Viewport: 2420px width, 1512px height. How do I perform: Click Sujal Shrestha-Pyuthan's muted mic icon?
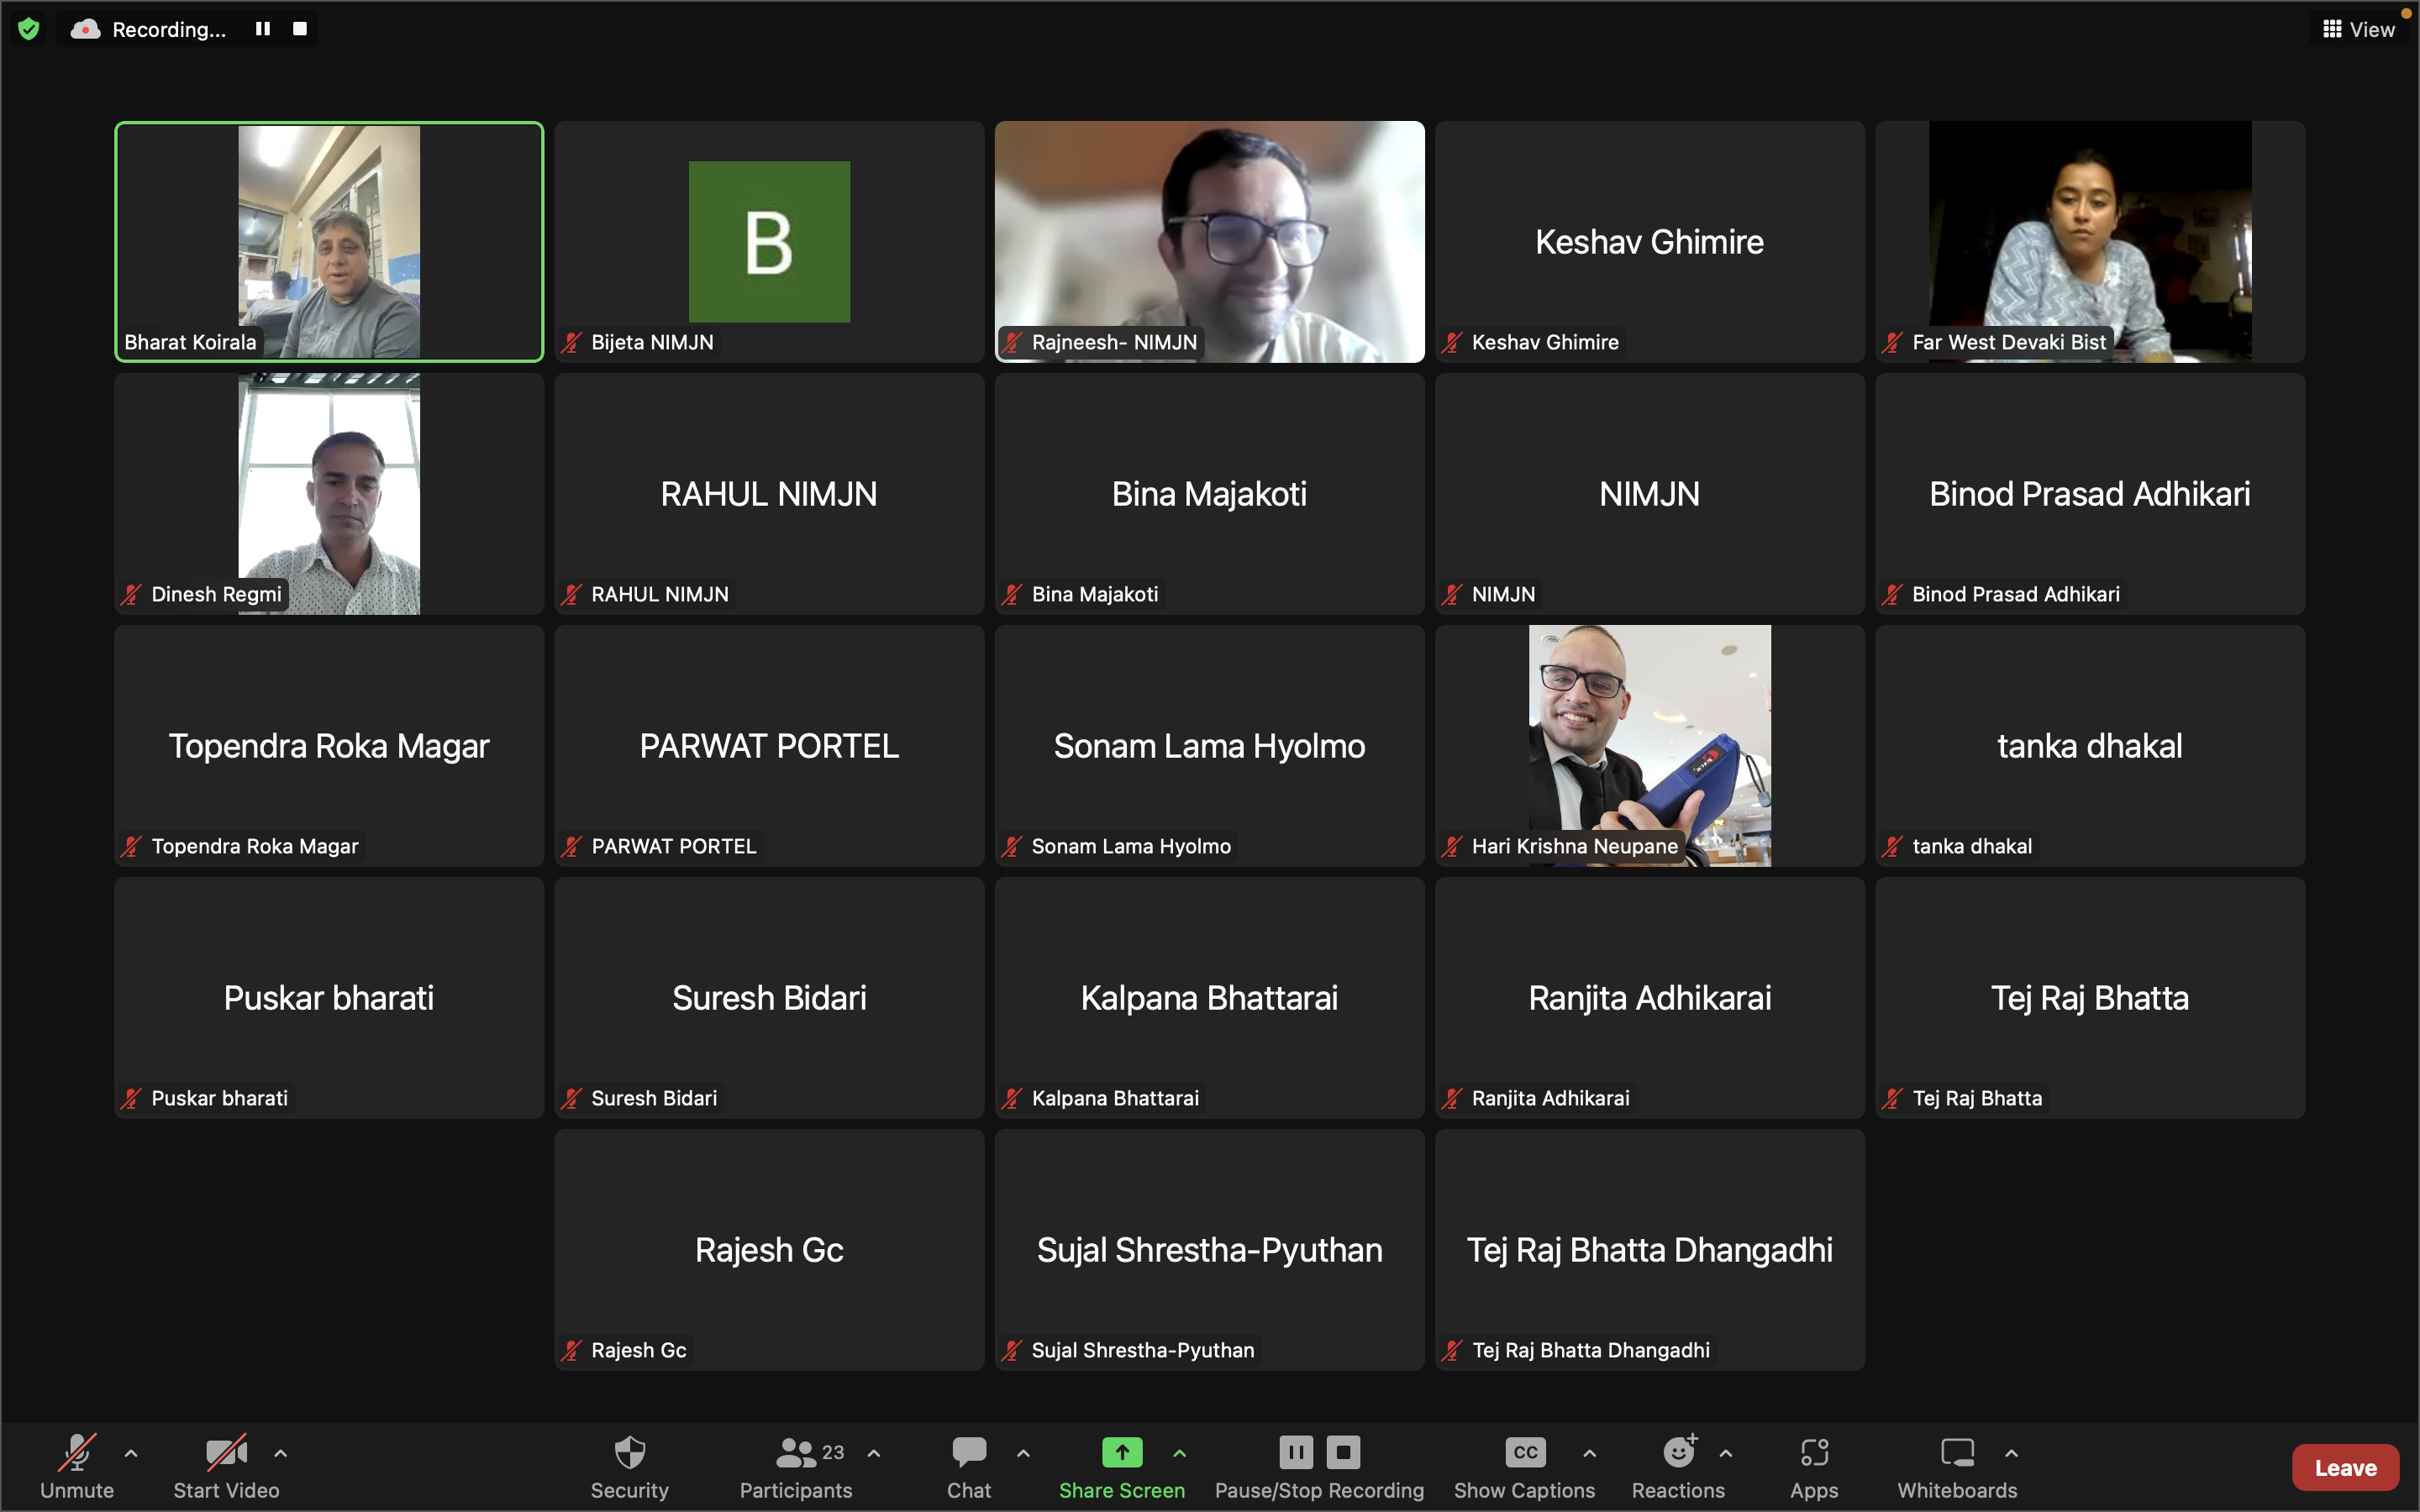pos(1012,1350)
